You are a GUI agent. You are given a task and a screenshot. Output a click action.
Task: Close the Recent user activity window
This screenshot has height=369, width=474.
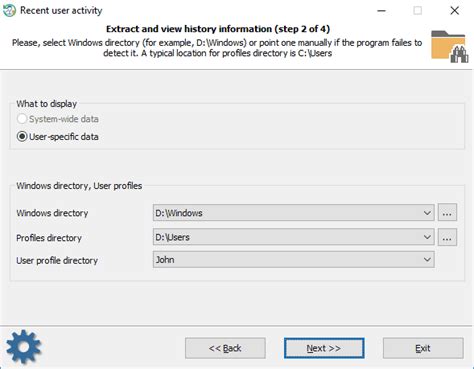click(455, 11)
